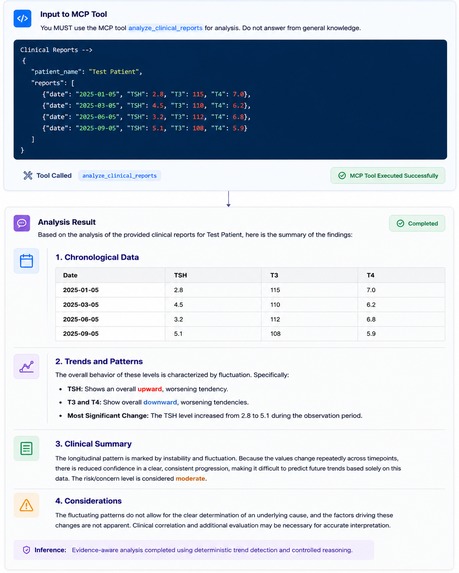Click the warning triangle icon beside Considerations

click(26, 505)
